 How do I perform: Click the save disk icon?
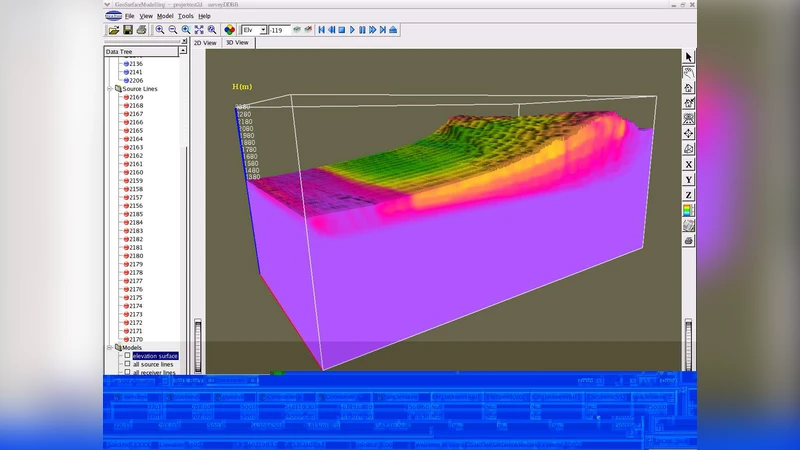[127, 30]
